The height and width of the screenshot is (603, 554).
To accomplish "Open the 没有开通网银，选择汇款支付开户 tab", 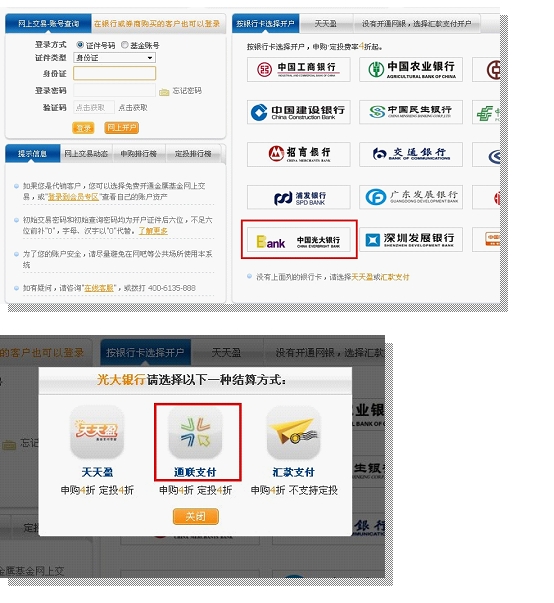I will click(x=416, y=24).
